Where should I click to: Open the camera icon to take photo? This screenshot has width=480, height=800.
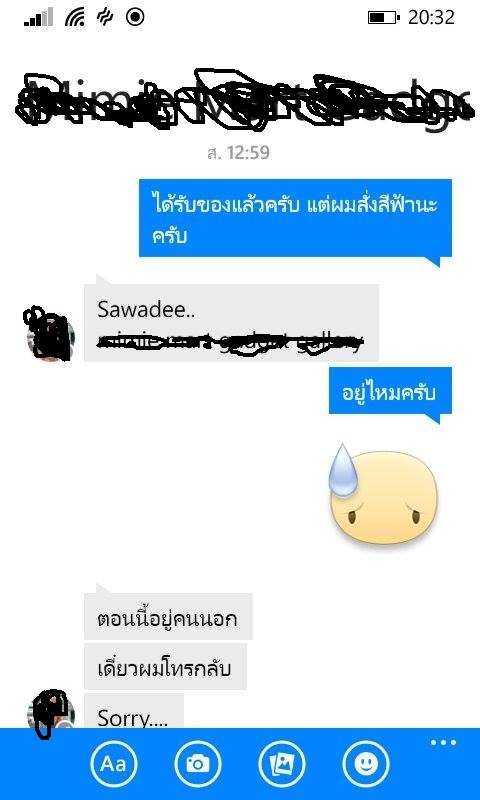tap(198, 764)
